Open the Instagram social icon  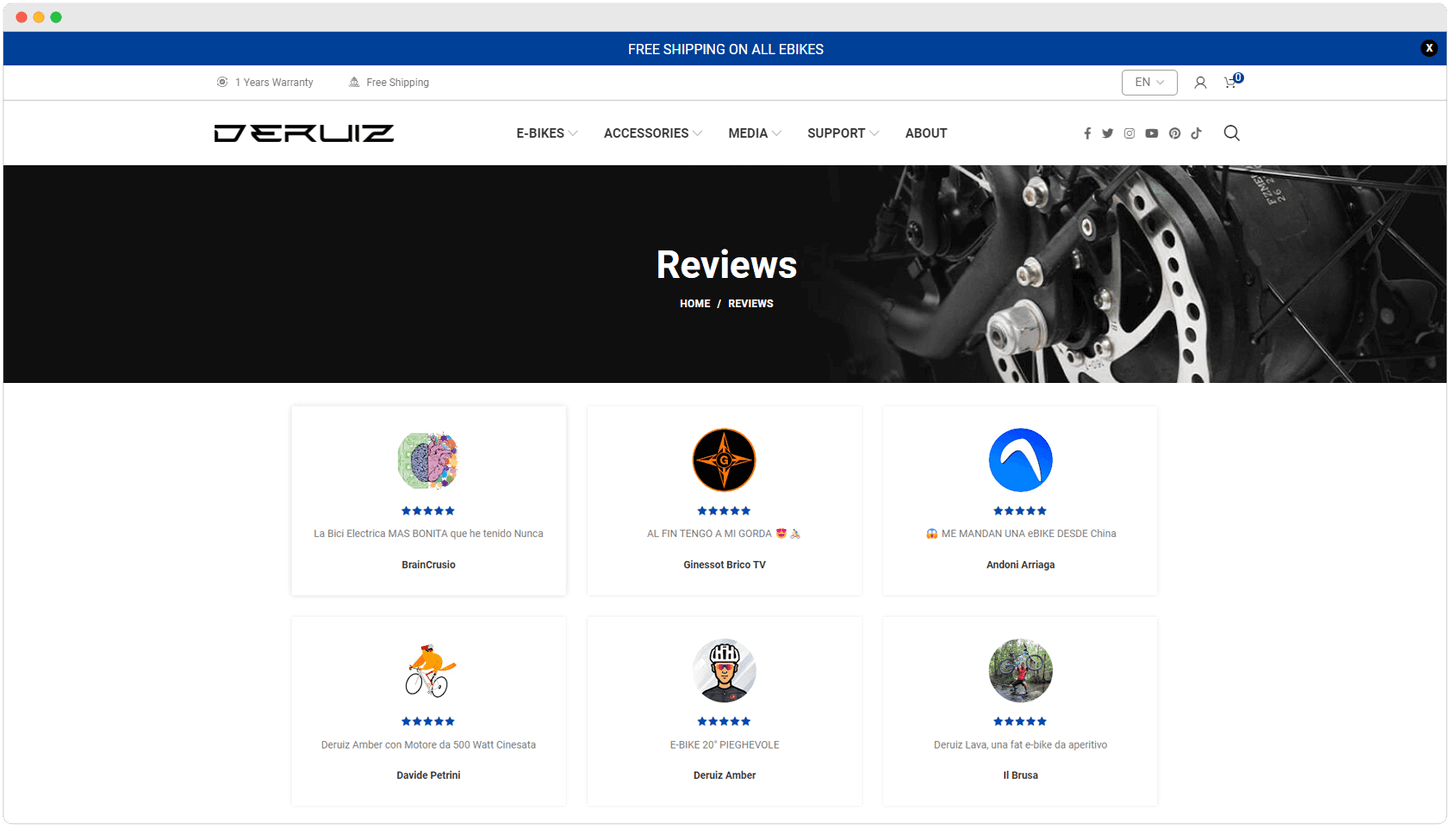click(x=1130, y=133)
